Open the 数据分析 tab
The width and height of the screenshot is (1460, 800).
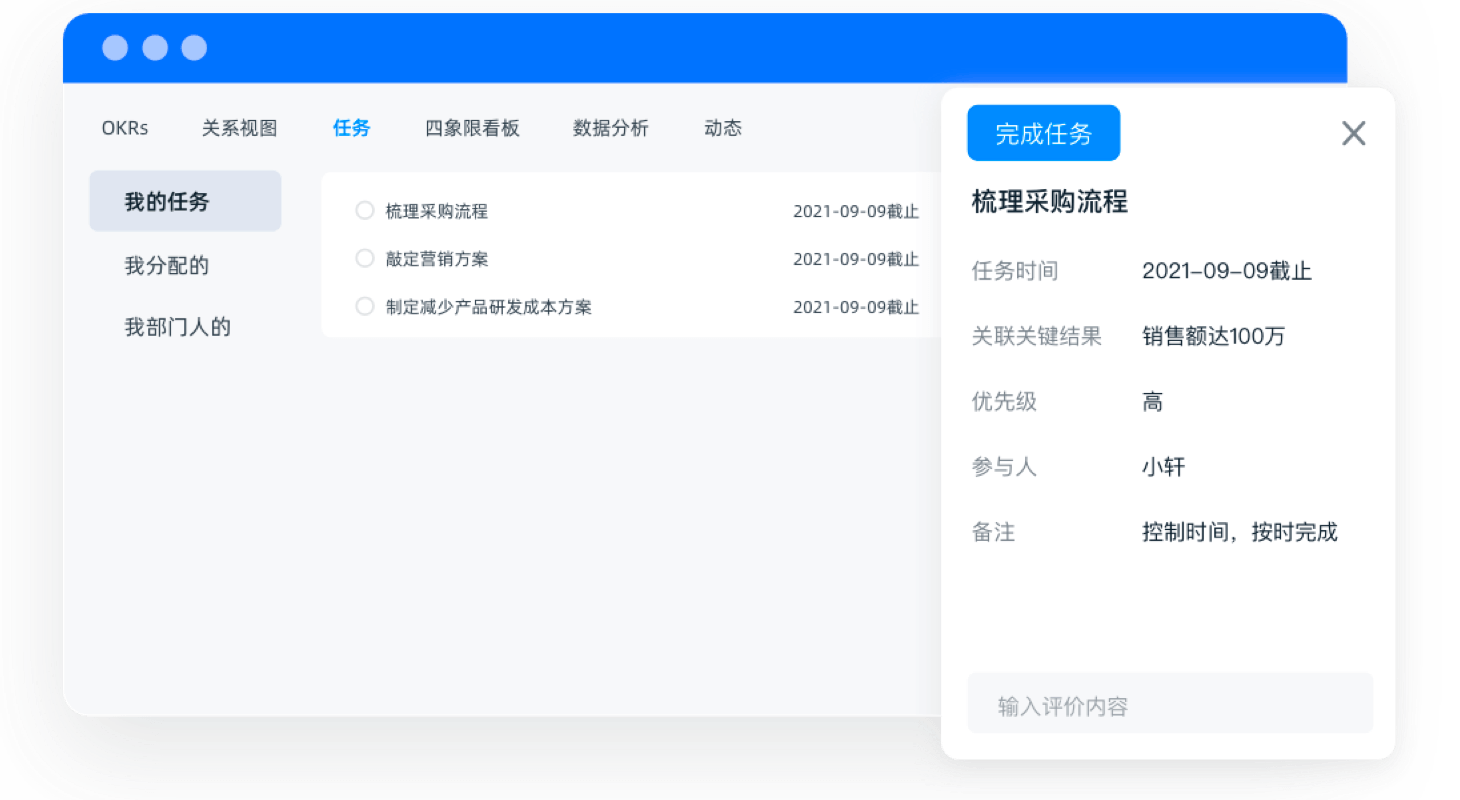pos(610,128)
